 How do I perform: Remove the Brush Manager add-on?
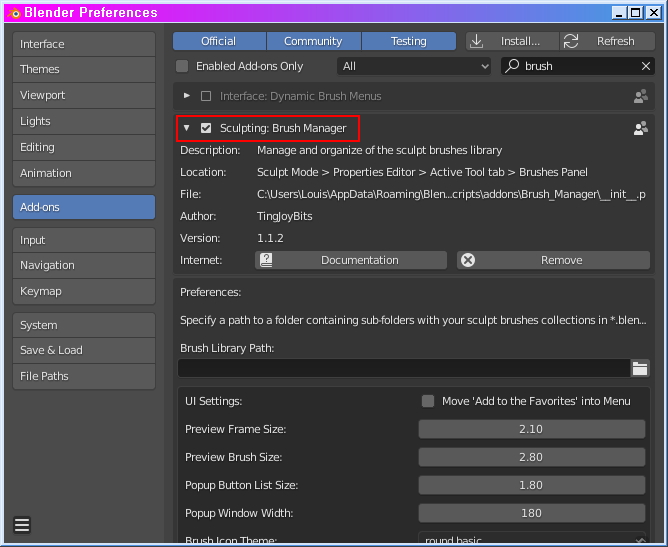pyautogui.click(x=553, y=260)
